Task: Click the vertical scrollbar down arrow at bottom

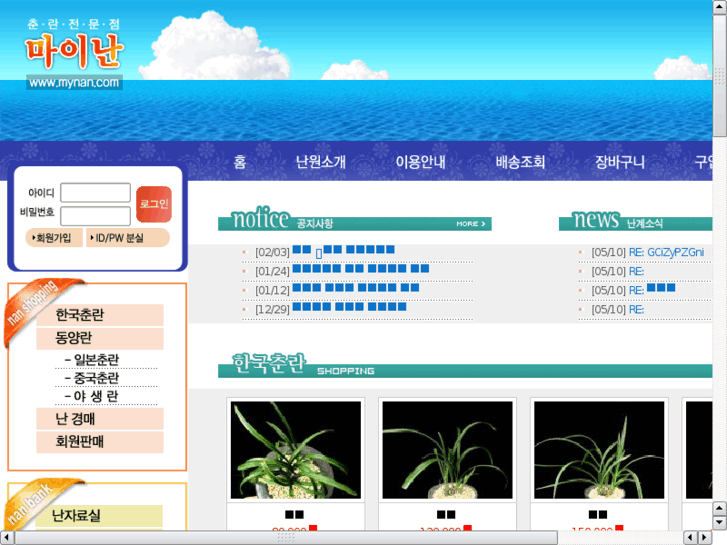Action: 720,522
